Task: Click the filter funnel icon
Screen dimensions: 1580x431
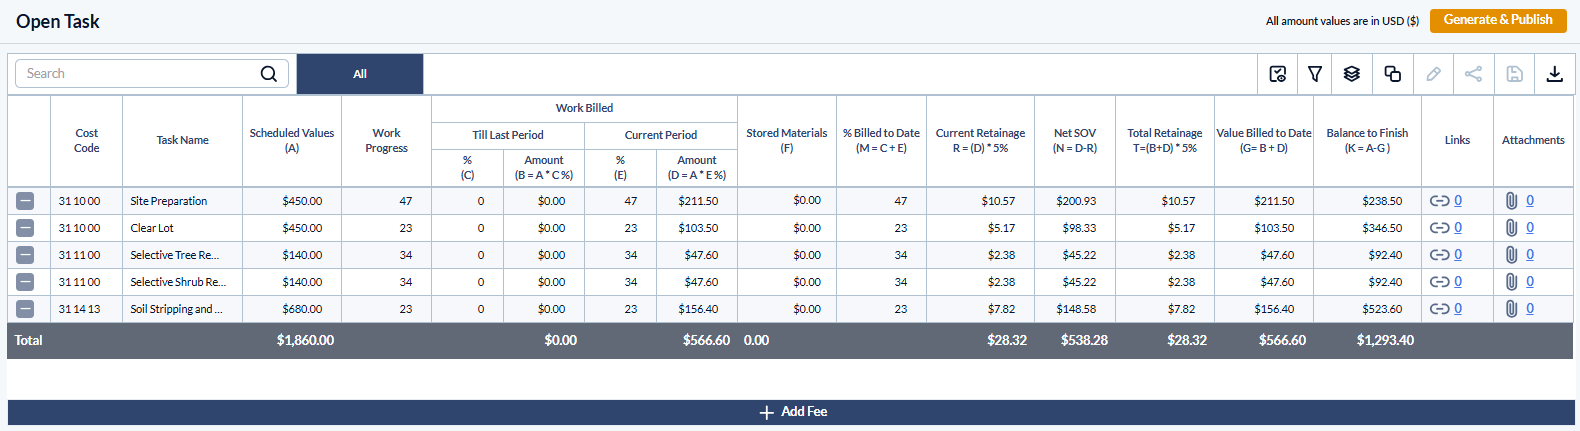Action: click(1315, 74)
